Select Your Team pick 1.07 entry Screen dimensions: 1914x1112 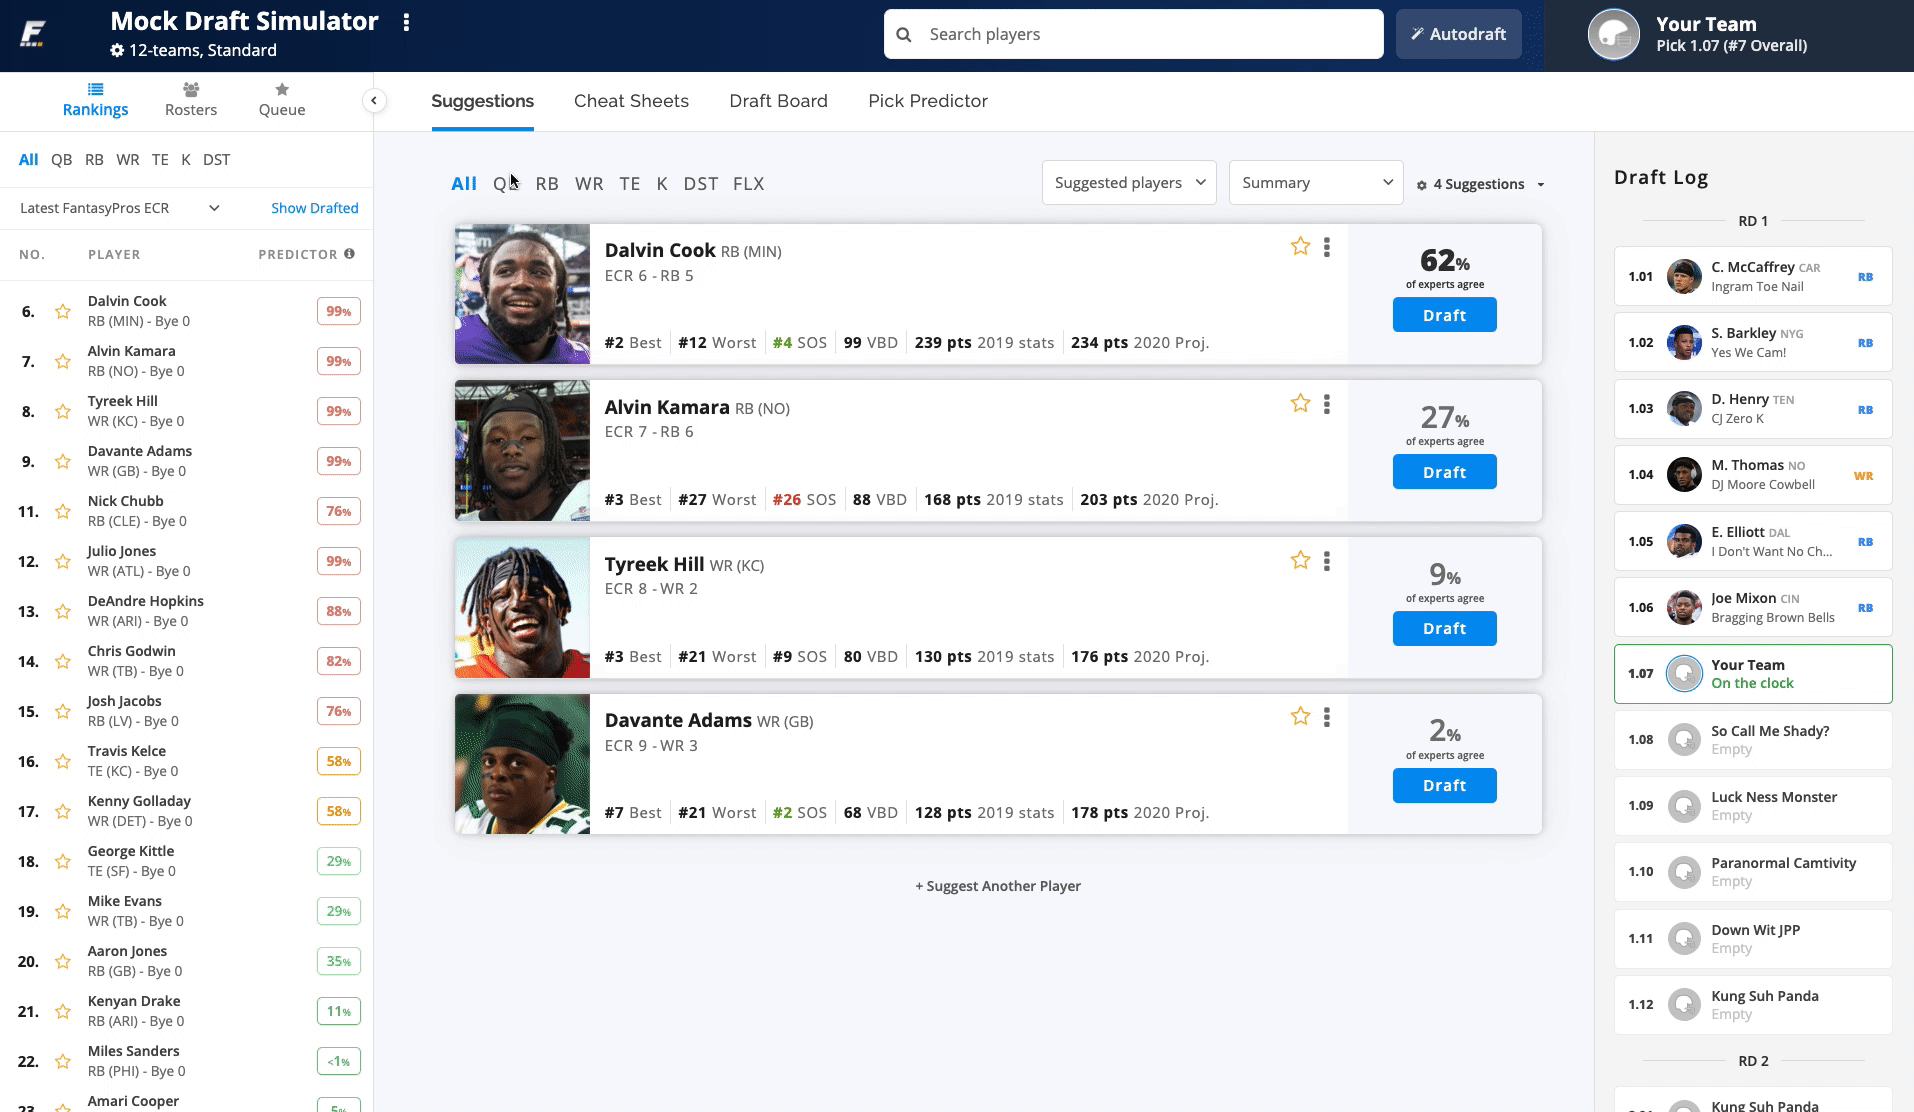1753,674
